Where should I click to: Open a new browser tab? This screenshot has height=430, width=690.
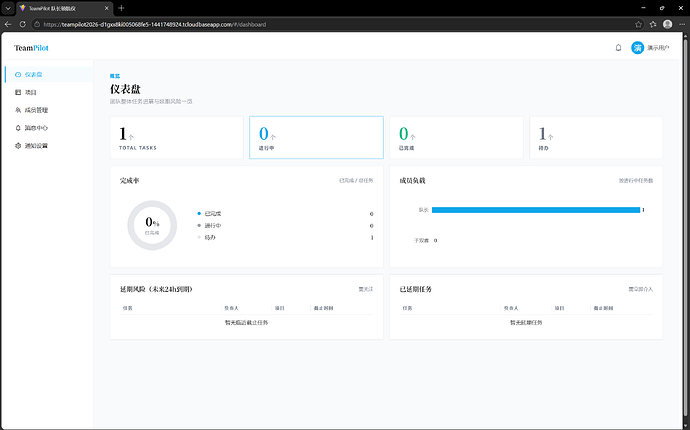coord(121,8)
